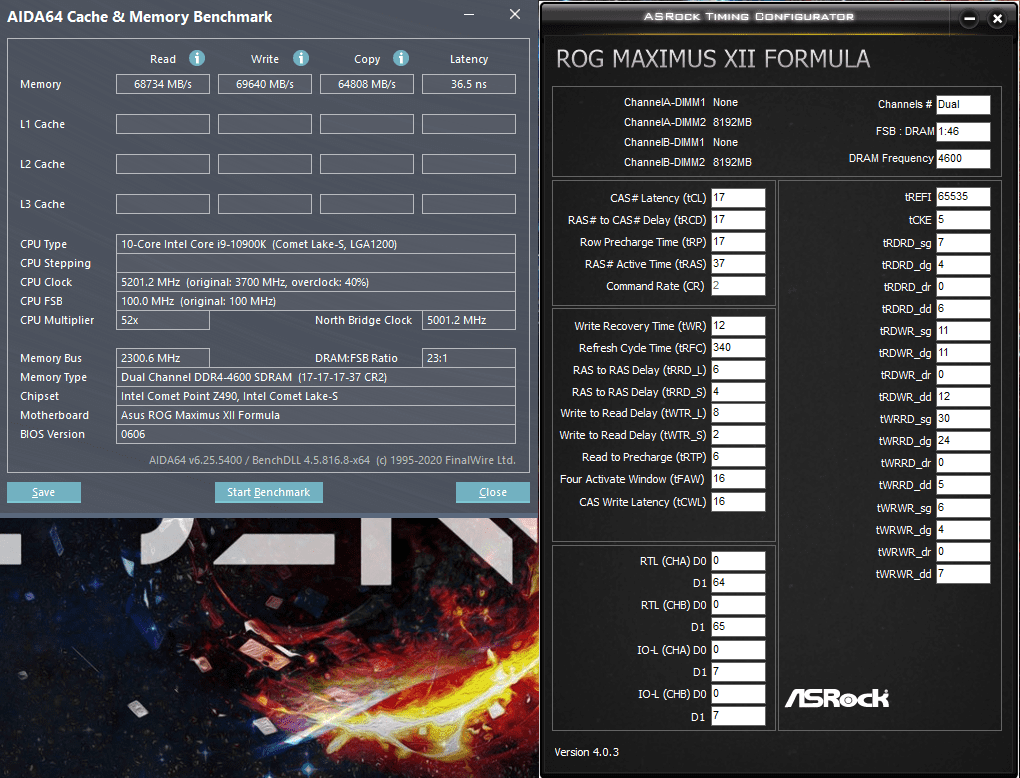This screenshot has height=778, width=1020.
Task: Click Start Benchmark button
Action: pyautogui.click(x=269, y=492)
